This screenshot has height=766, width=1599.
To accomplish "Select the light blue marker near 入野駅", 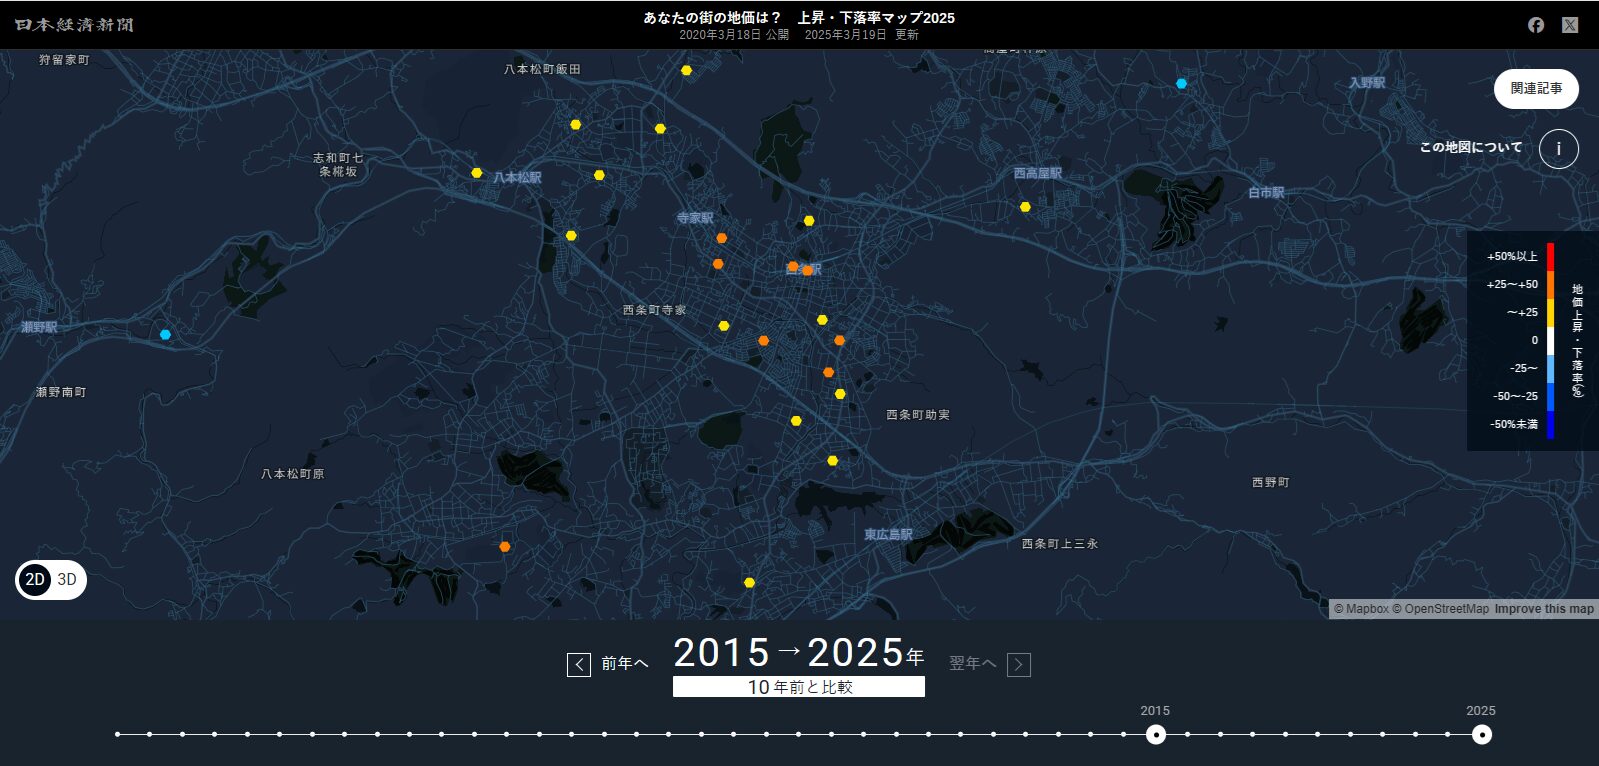I will (1181, 84).
